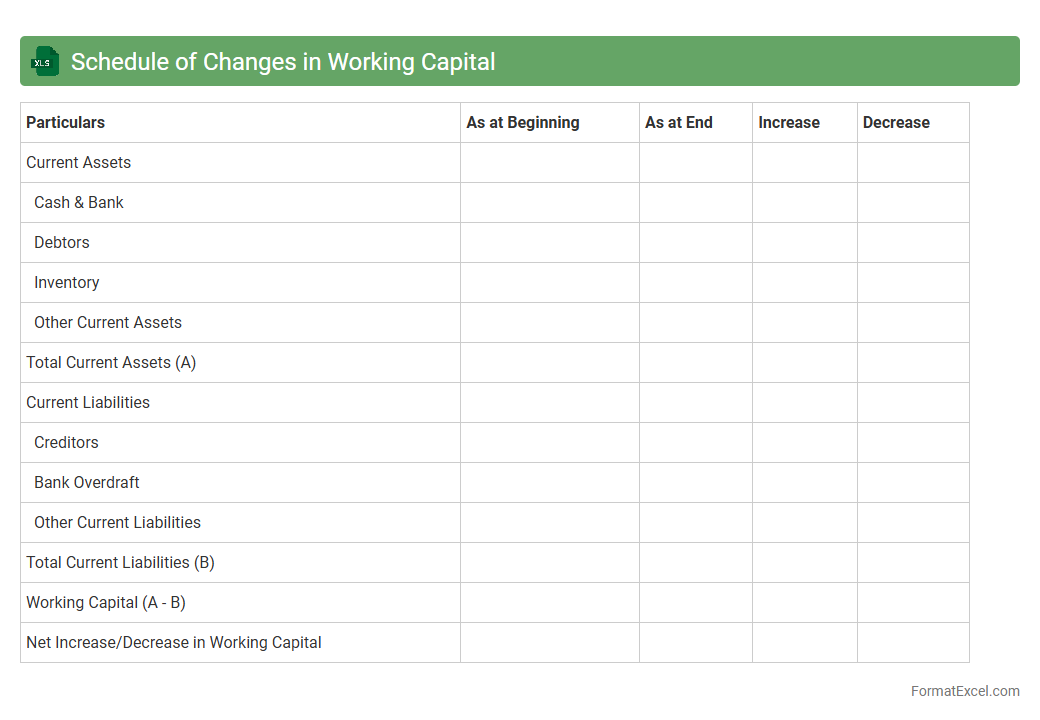Click the Other Current Assets label

[x=108, y=323]
